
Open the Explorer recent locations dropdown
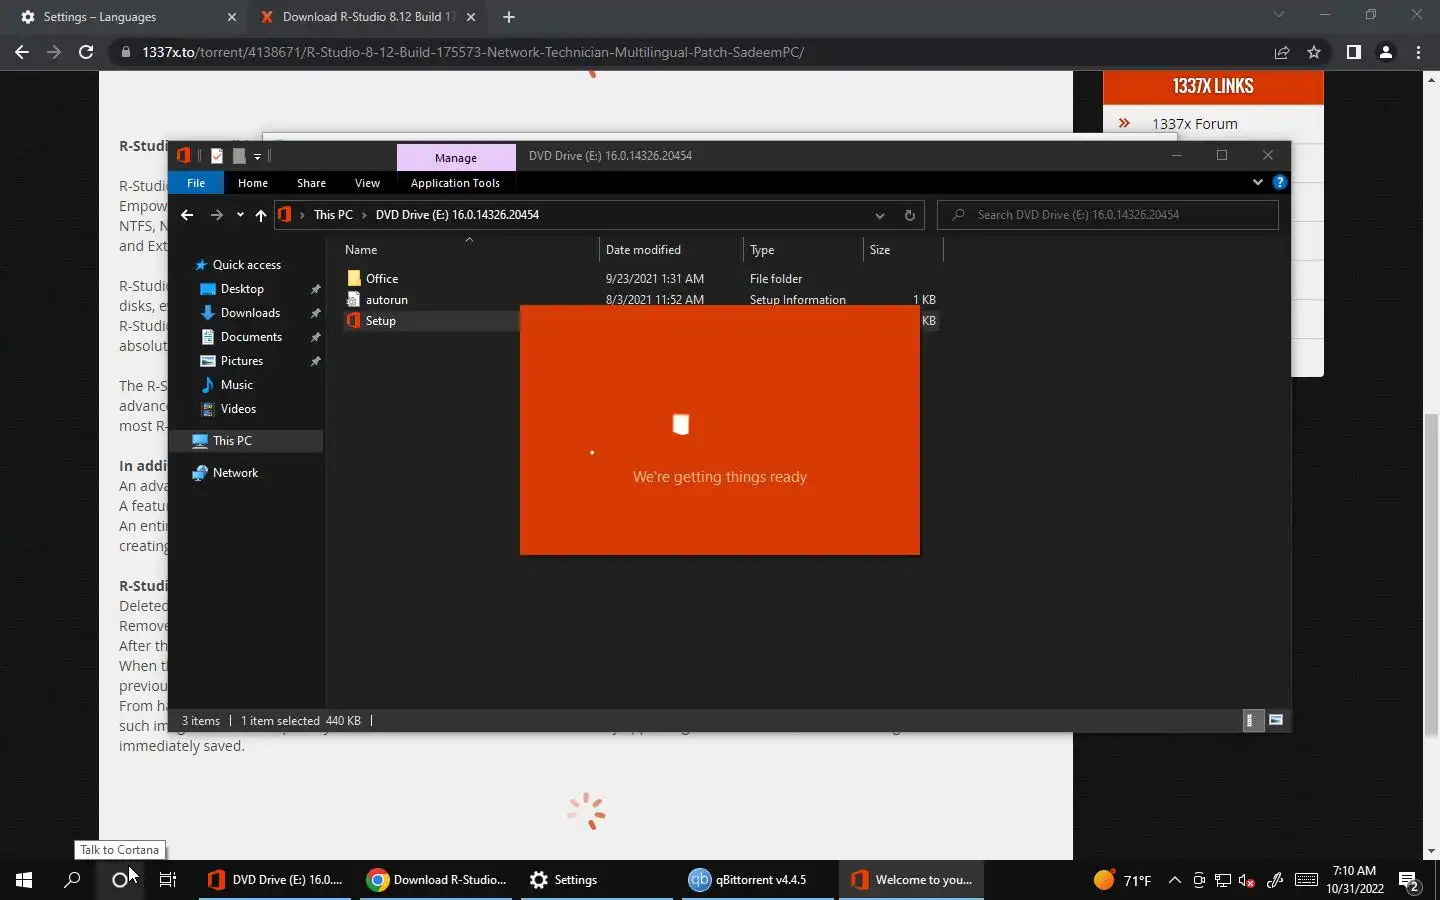[x=240, y=215]
